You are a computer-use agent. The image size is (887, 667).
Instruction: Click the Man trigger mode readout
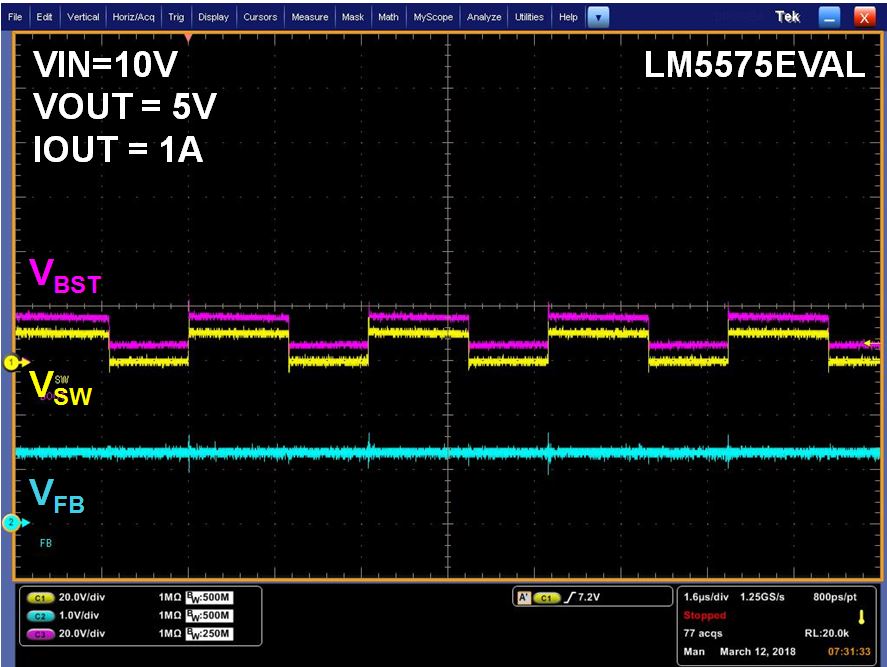pos(694,652)
